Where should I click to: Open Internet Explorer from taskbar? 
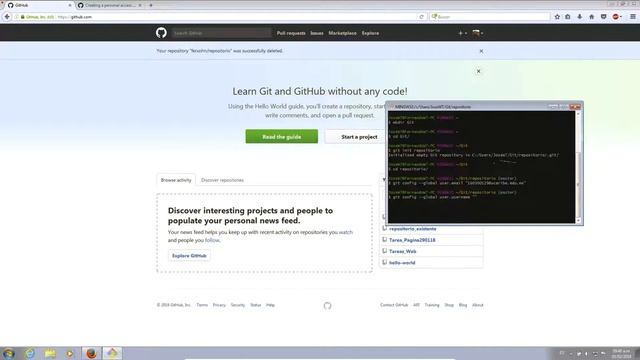pos(30,353)
